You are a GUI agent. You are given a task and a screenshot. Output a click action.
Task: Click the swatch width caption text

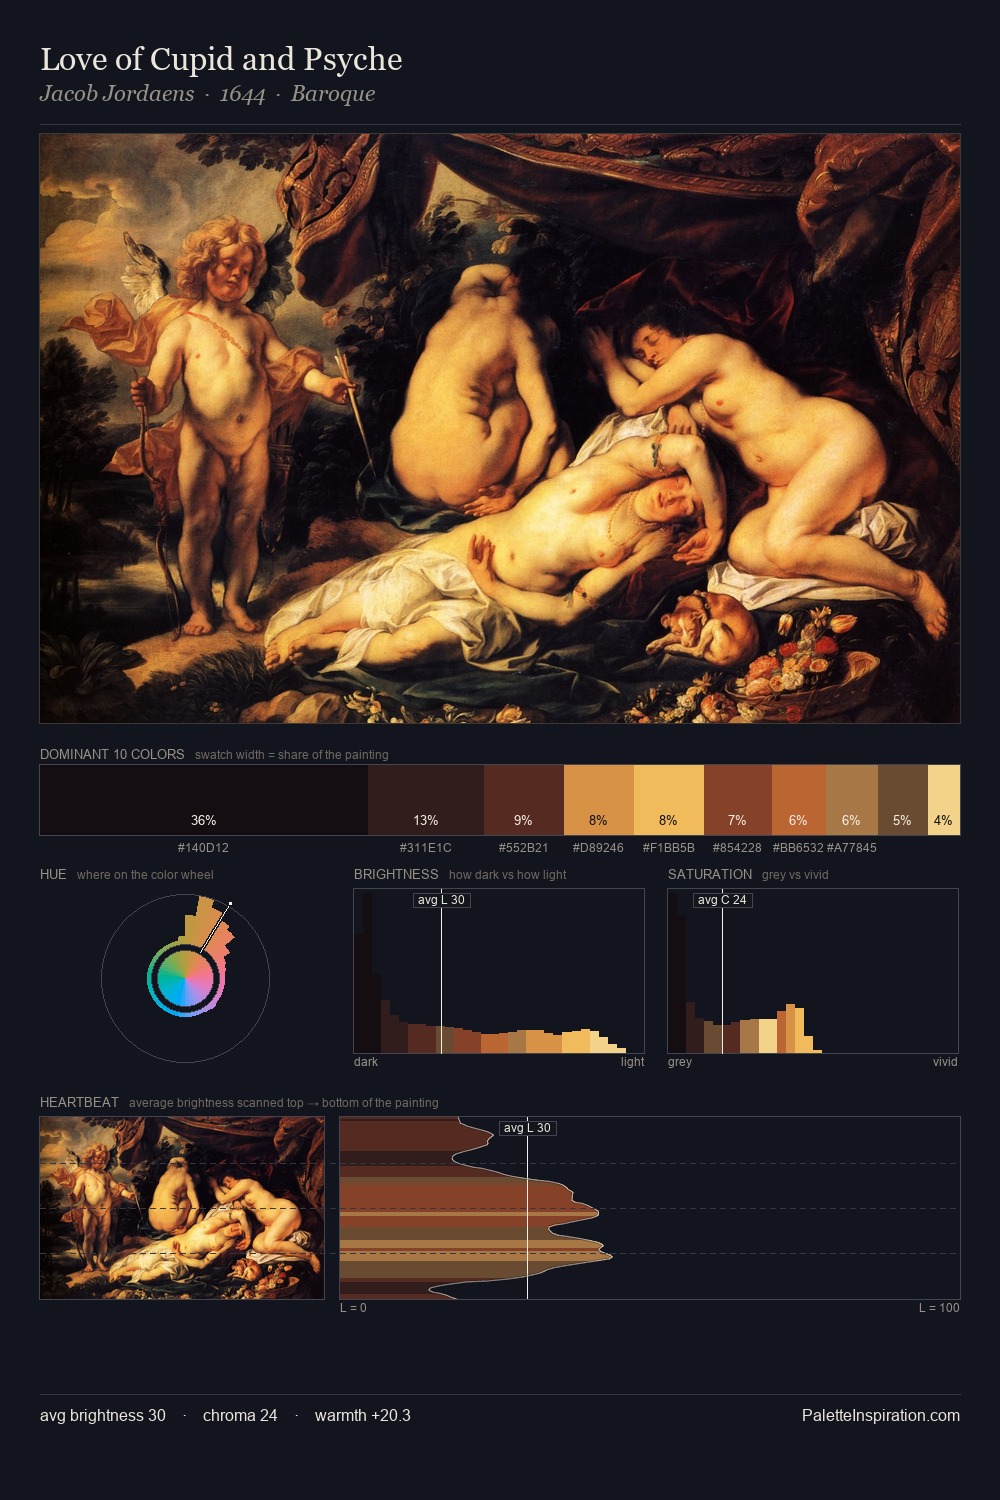(x=292, y=755)
